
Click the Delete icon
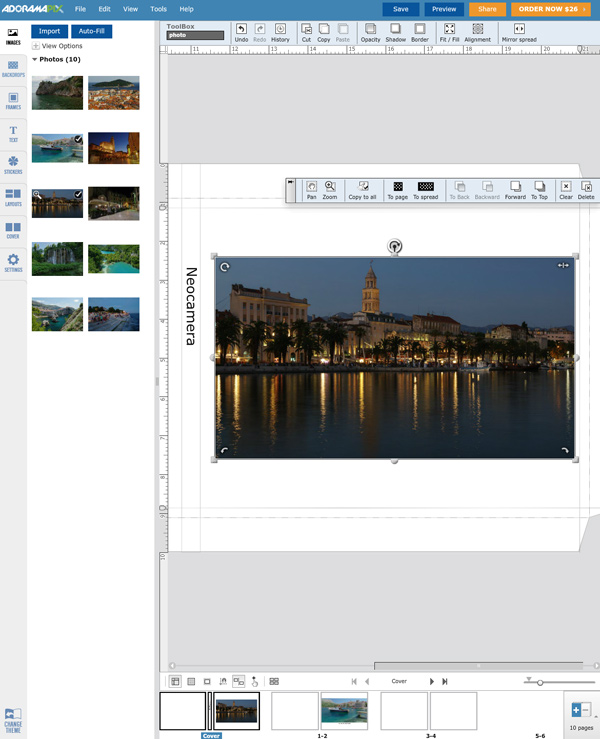586,190
